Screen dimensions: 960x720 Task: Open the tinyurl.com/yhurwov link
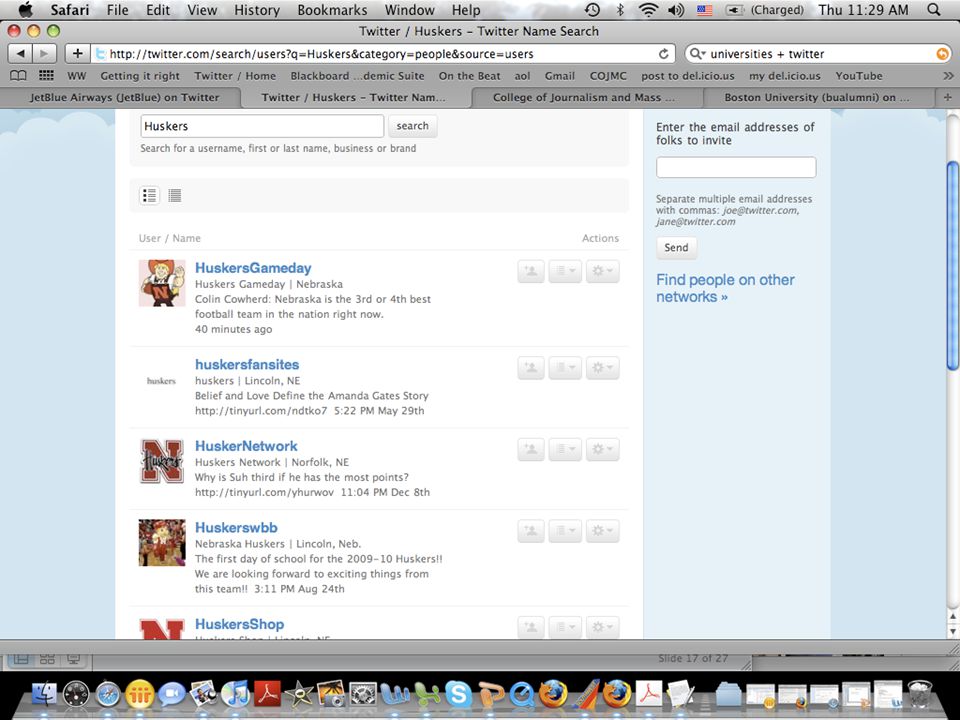click(x=264, y=492)
